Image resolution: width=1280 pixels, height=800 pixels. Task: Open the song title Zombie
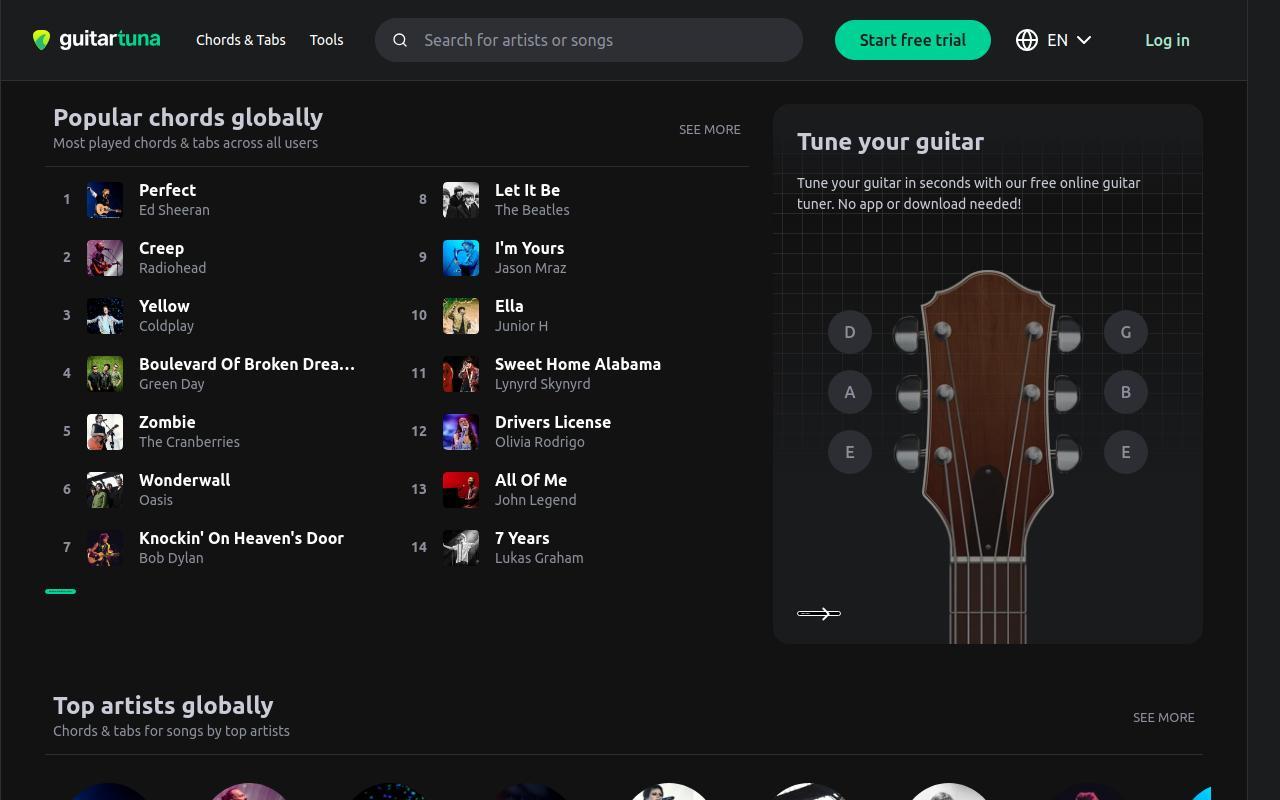click(x=167, y=422)
